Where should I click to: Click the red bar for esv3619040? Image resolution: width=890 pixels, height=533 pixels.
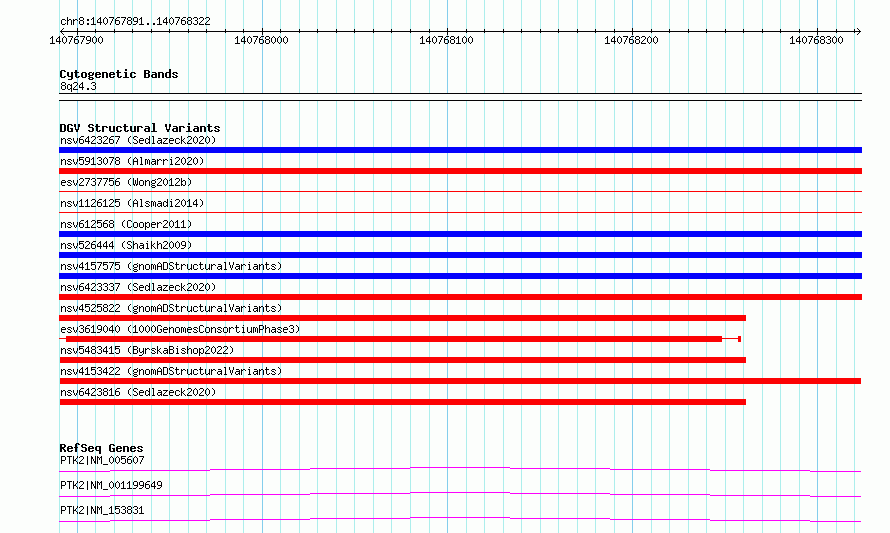(x=394, y=339)
